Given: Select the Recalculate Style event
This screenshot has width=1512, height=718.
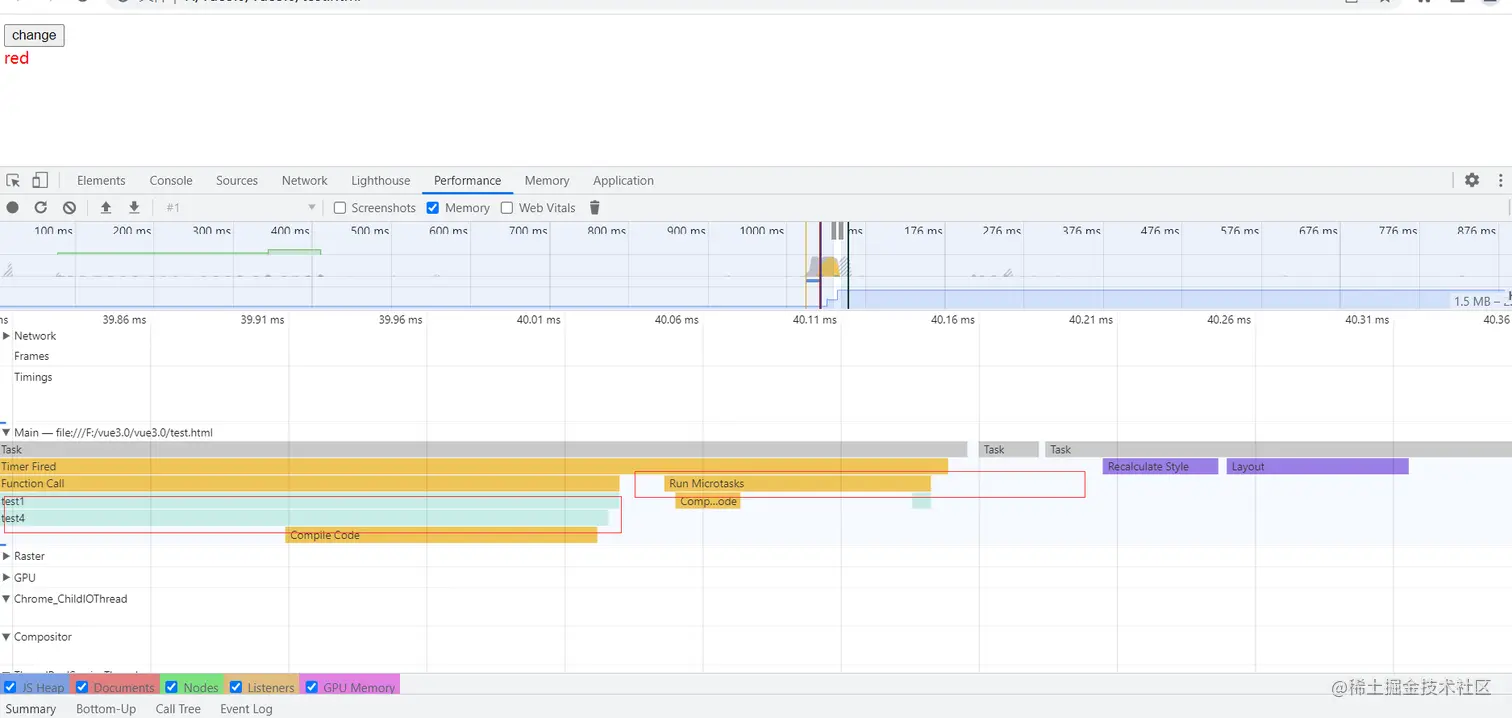Looking at the screenshot, I should point(1160,467).
